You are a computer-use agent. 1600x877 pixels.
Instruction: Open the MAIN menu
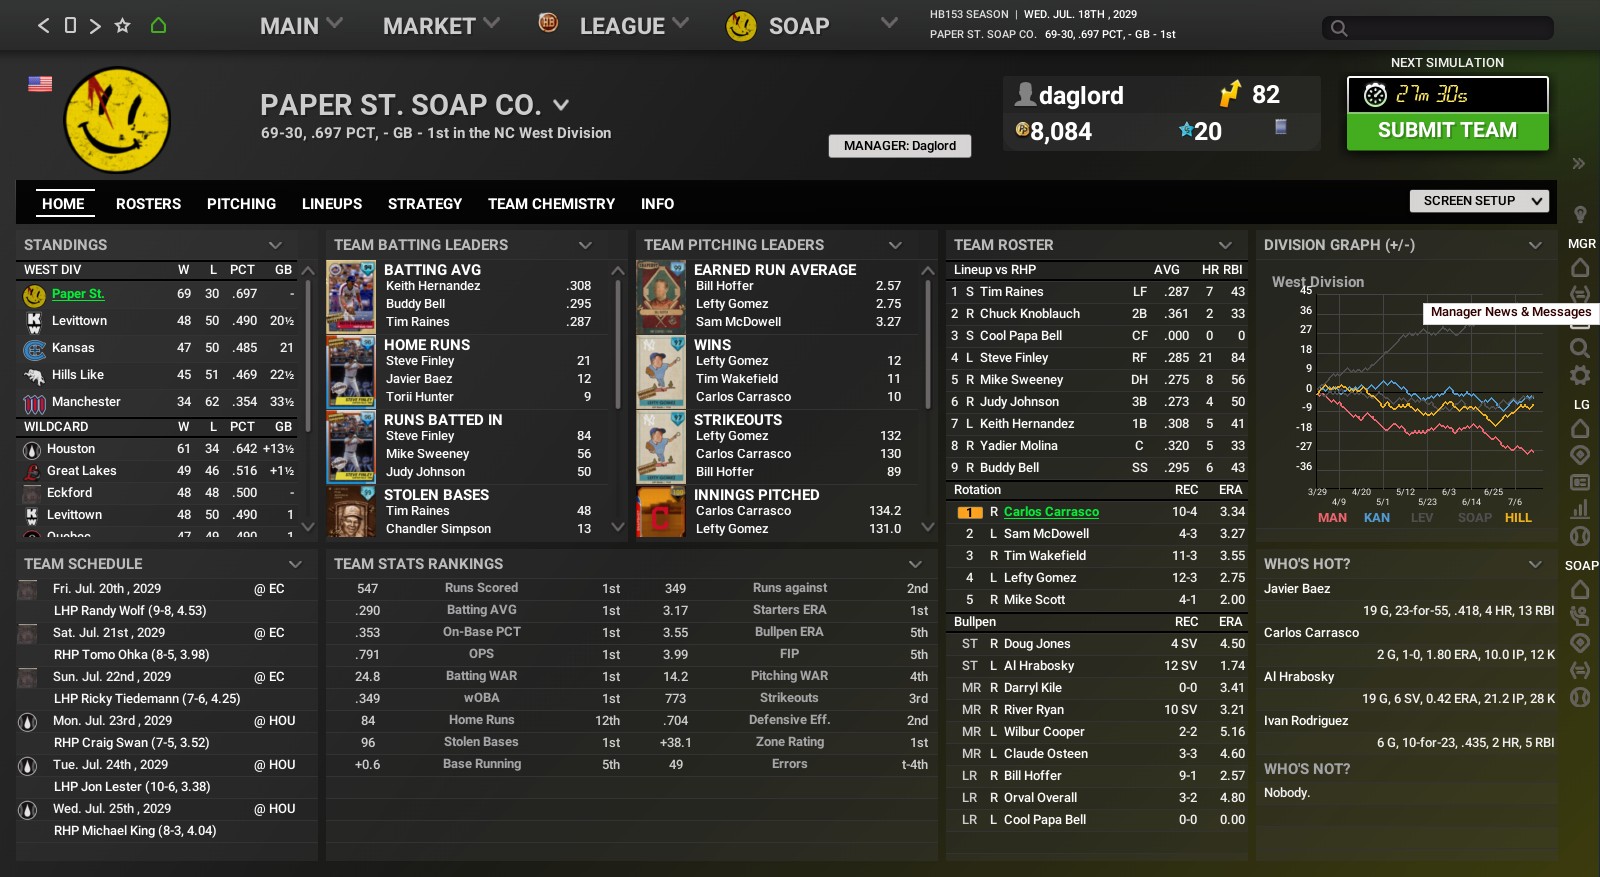point(301,26)
